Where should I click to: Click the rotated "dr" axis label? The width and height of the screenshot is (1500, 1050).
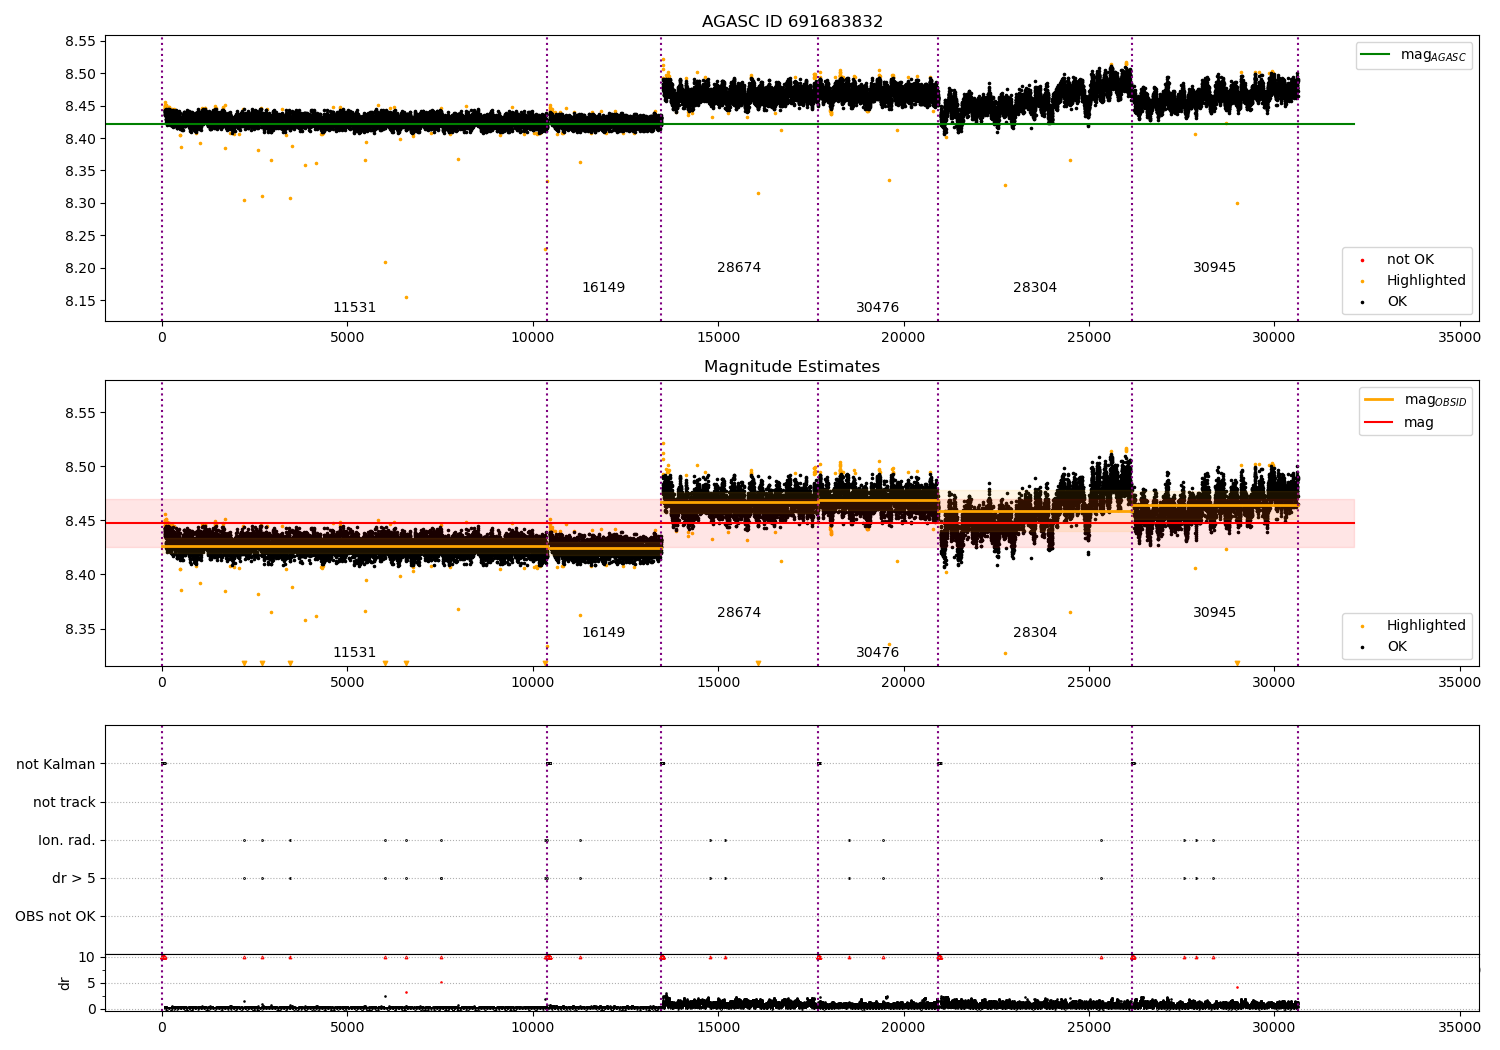(x=65, y=983)
